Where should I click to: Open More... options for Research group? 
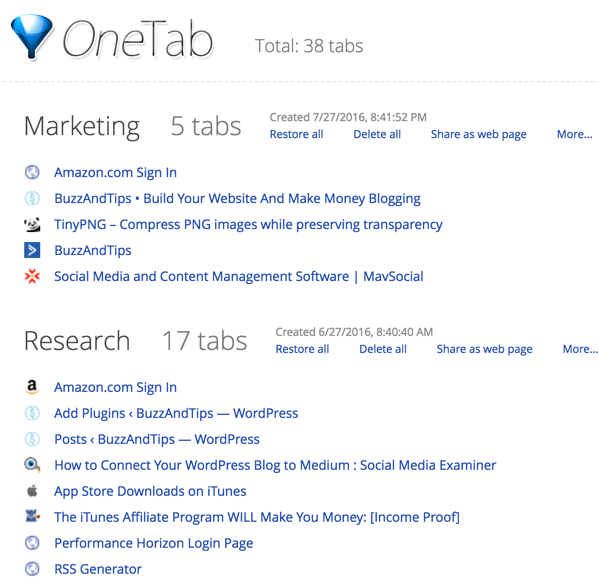tap(580, 349)
